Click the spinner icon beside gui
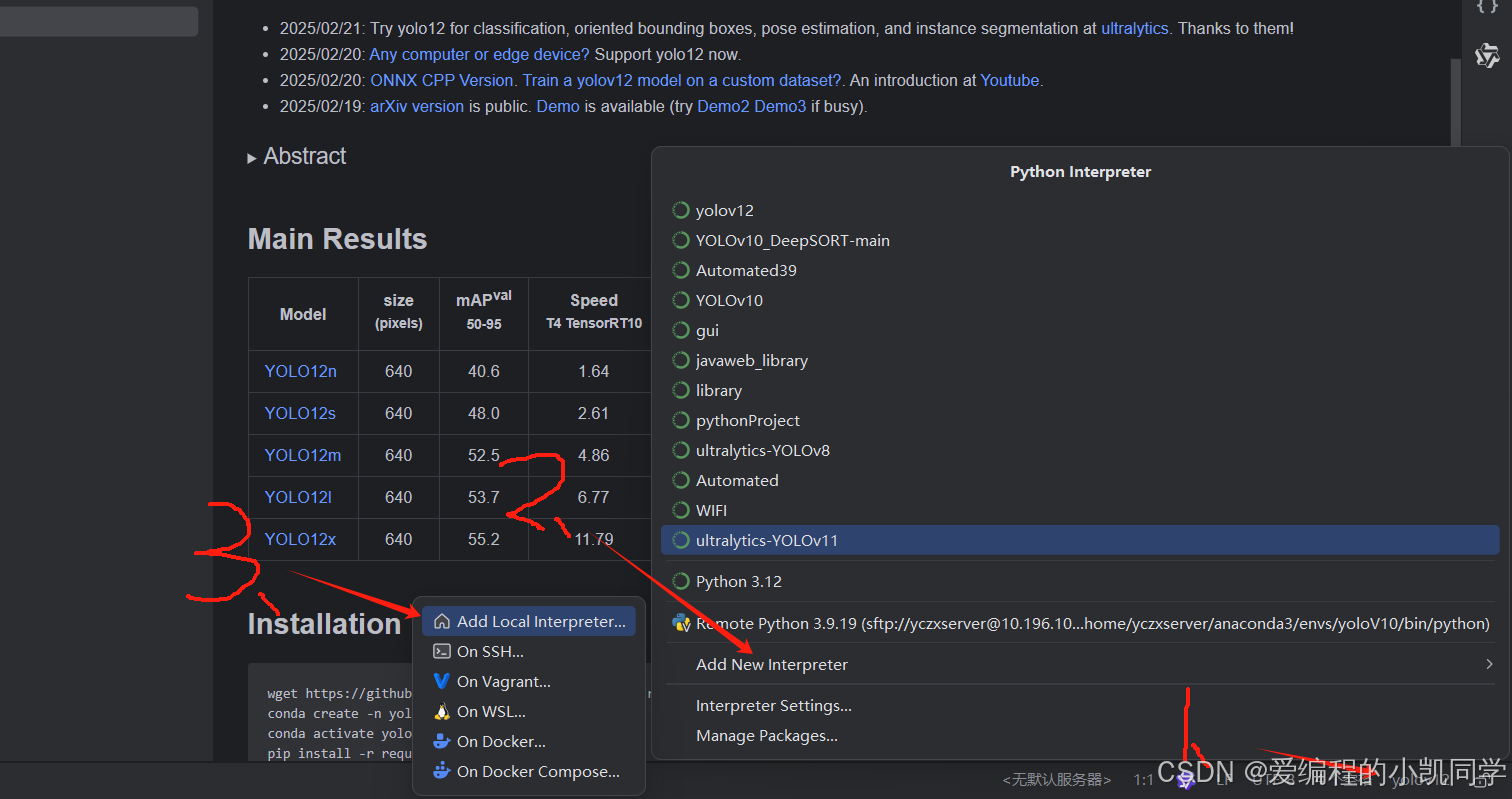 (681, 330)
